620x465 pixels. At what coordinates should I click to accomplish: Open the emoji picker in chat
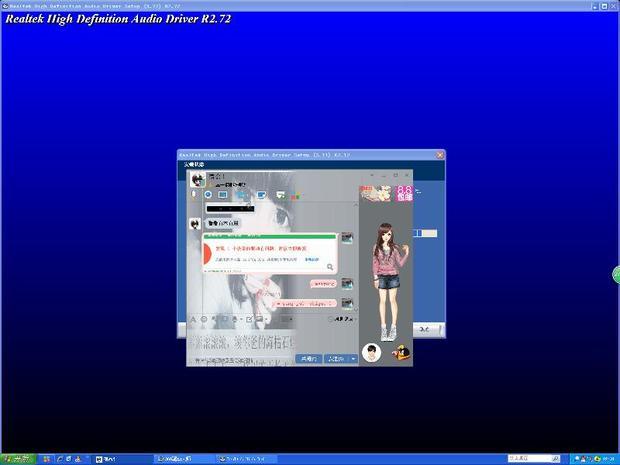click(204, 319)
